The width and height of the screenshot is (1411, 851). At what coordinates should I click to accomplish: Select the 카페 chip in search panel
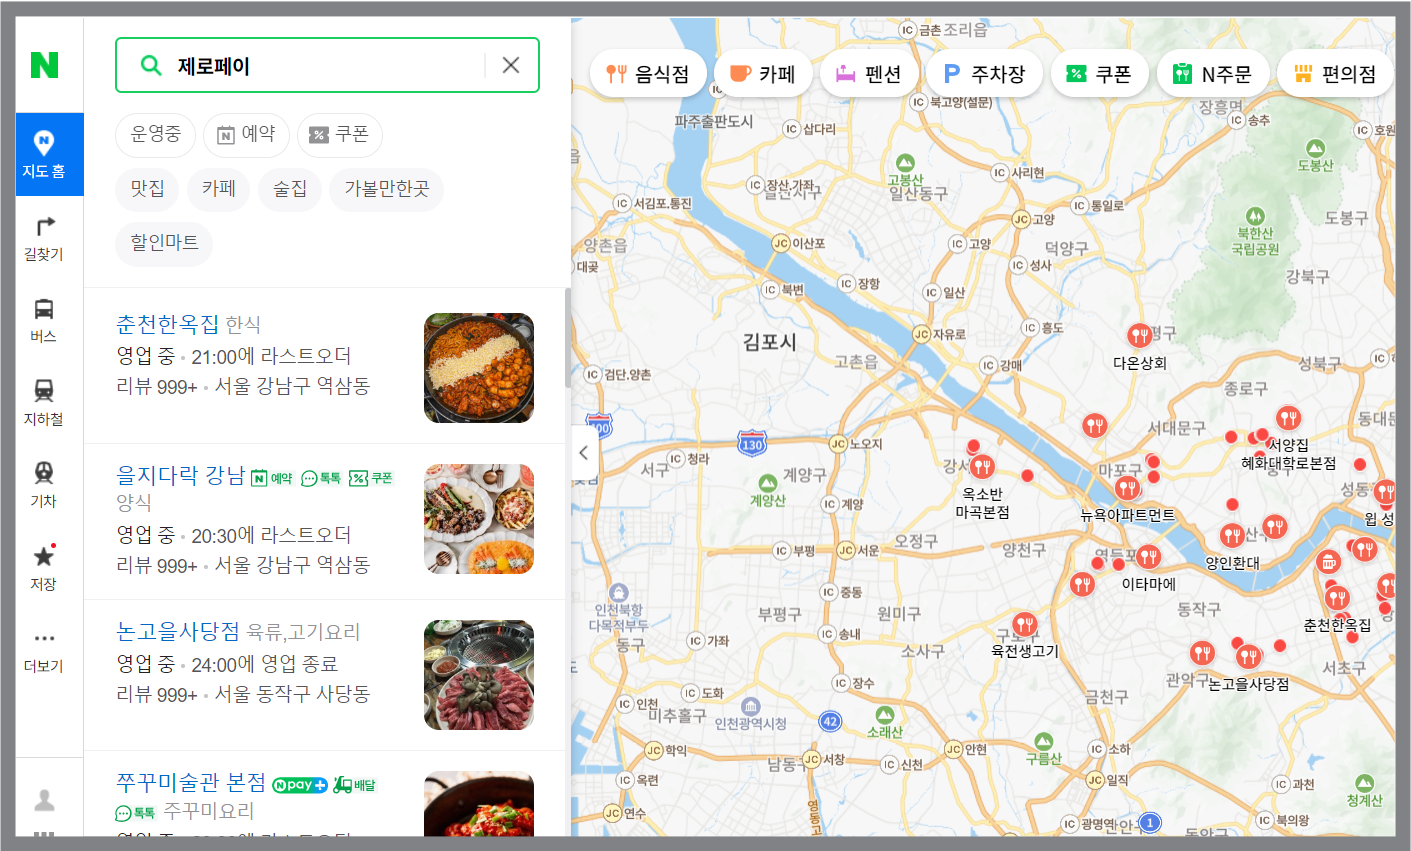point(219,189)
